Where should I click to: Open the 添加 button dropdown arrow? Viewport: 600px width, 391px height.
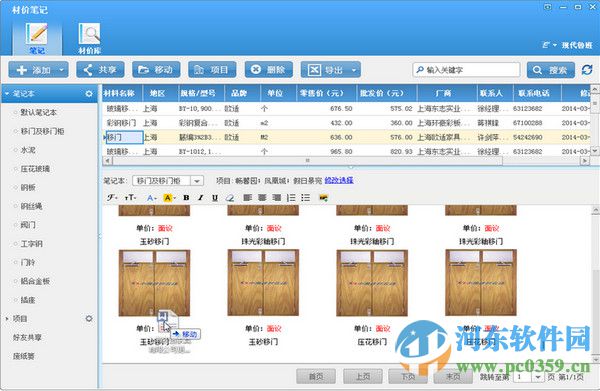coord(62,70)
